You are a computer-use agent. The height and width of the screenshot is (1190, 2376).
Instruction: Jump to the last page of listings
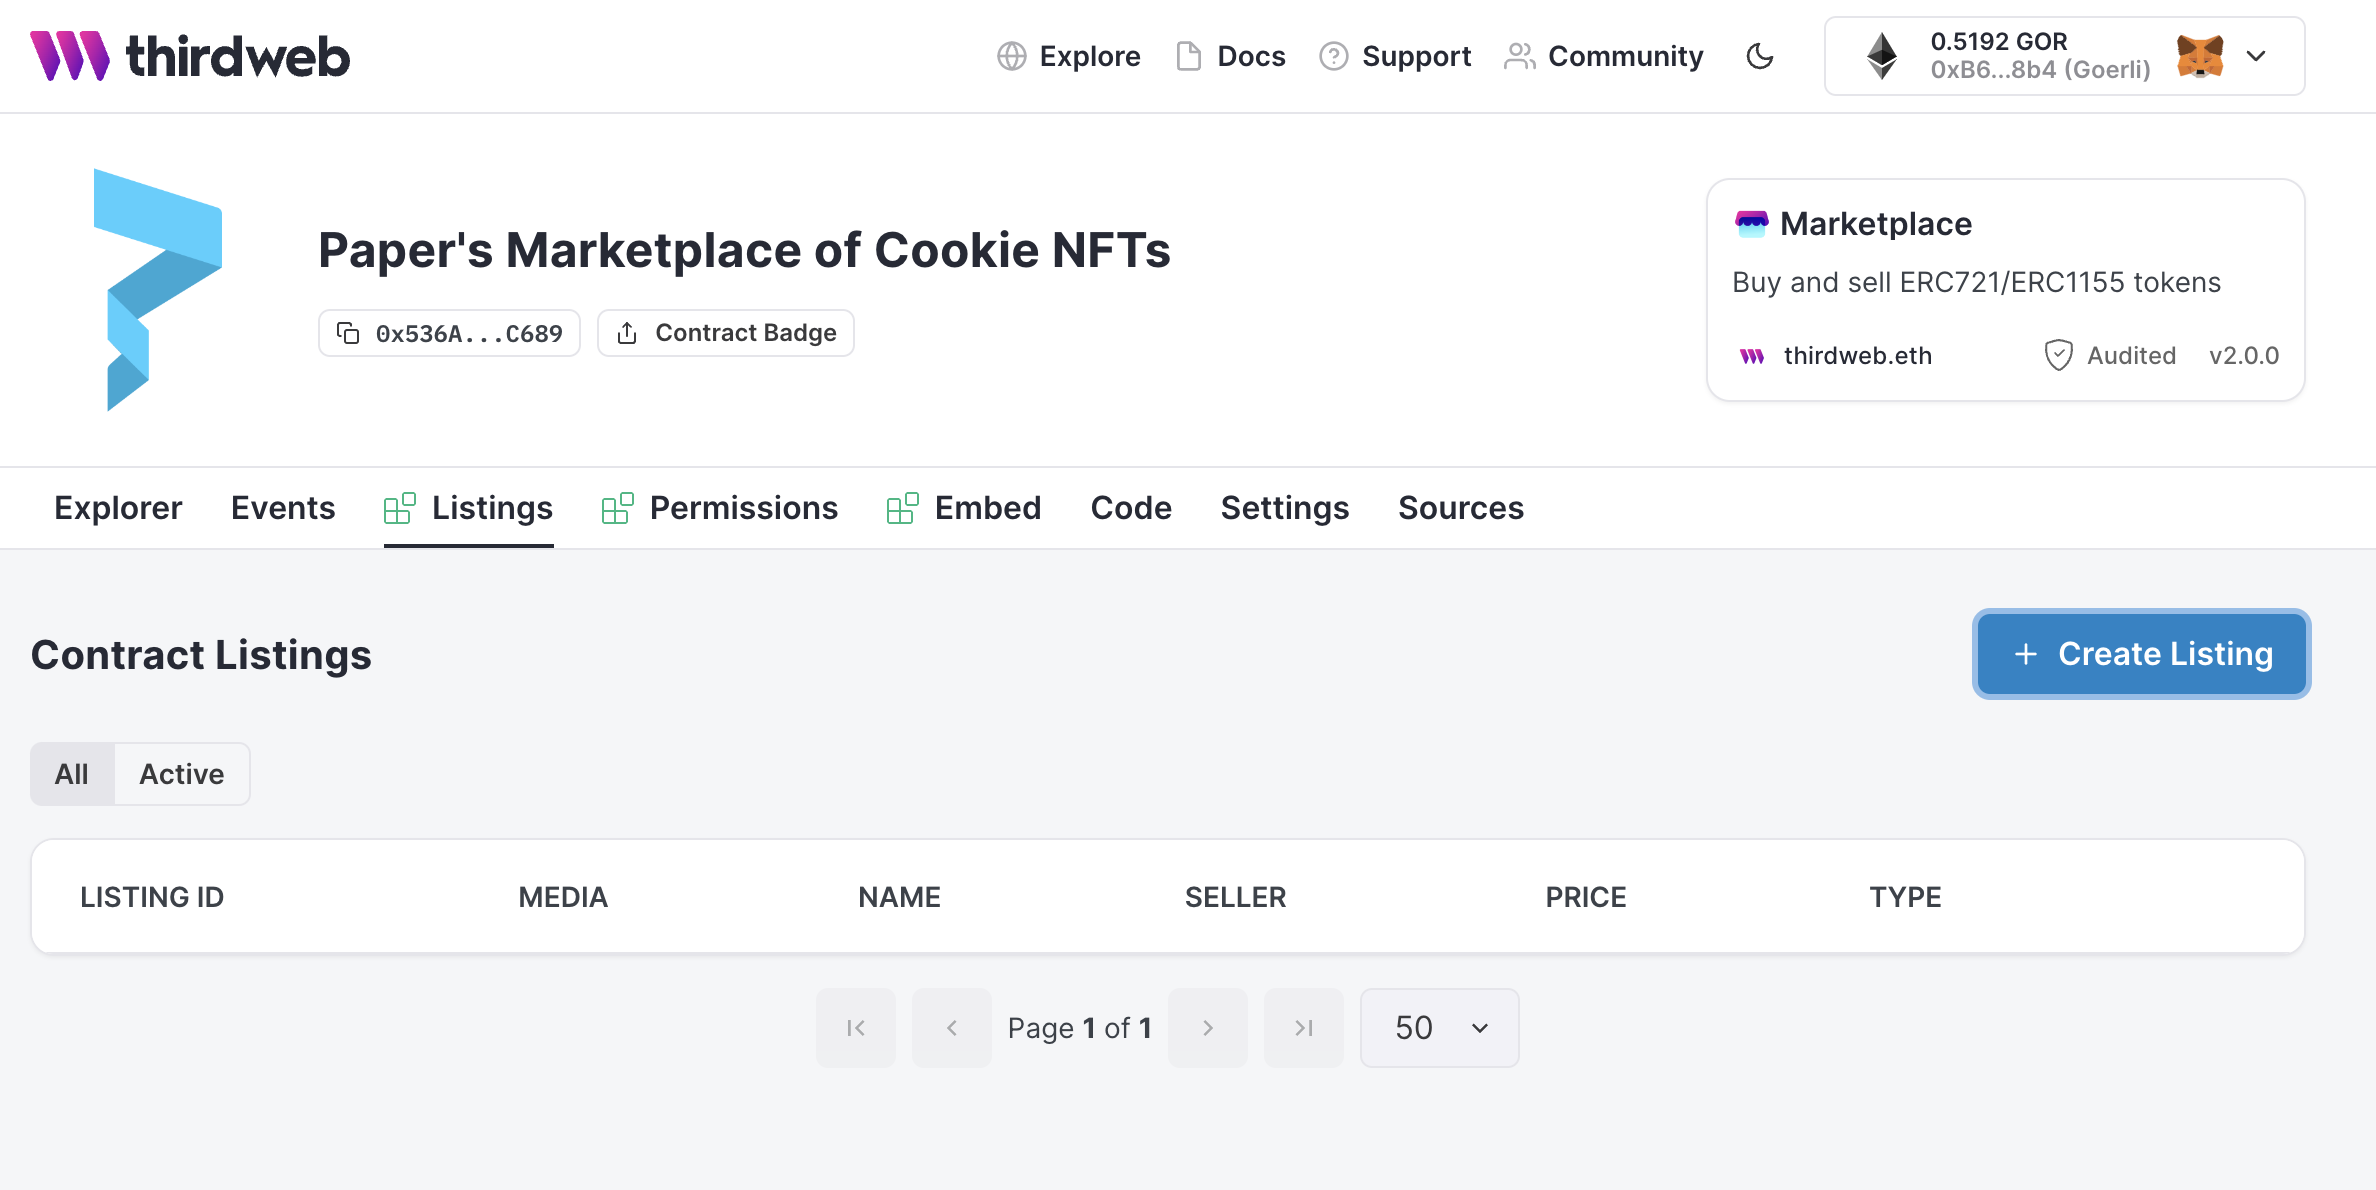coord(1303,1027)
